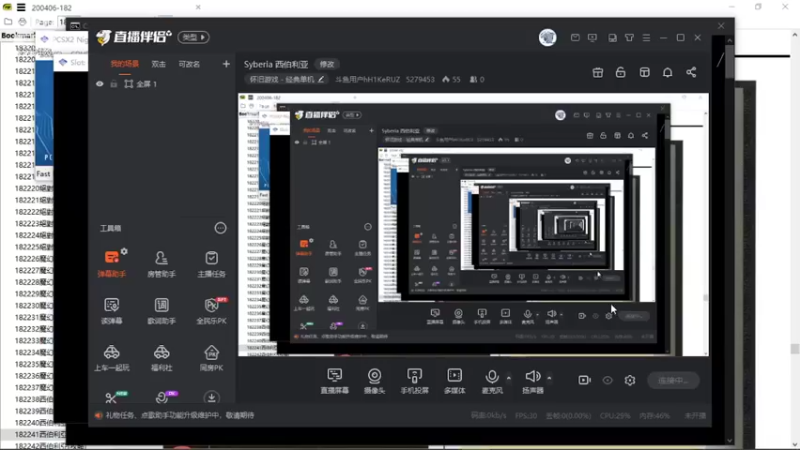The width and height of the screenshot is (800, 450).
Task: Click the stream preview thumbnail area
Action: coord(473,224)
